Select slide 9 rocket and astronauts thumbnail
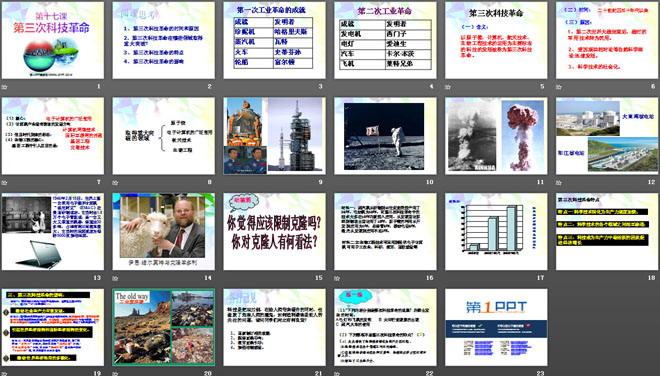The height and width of the screenshot is (376, 660). pyautogui.click(x=274, y=136)
